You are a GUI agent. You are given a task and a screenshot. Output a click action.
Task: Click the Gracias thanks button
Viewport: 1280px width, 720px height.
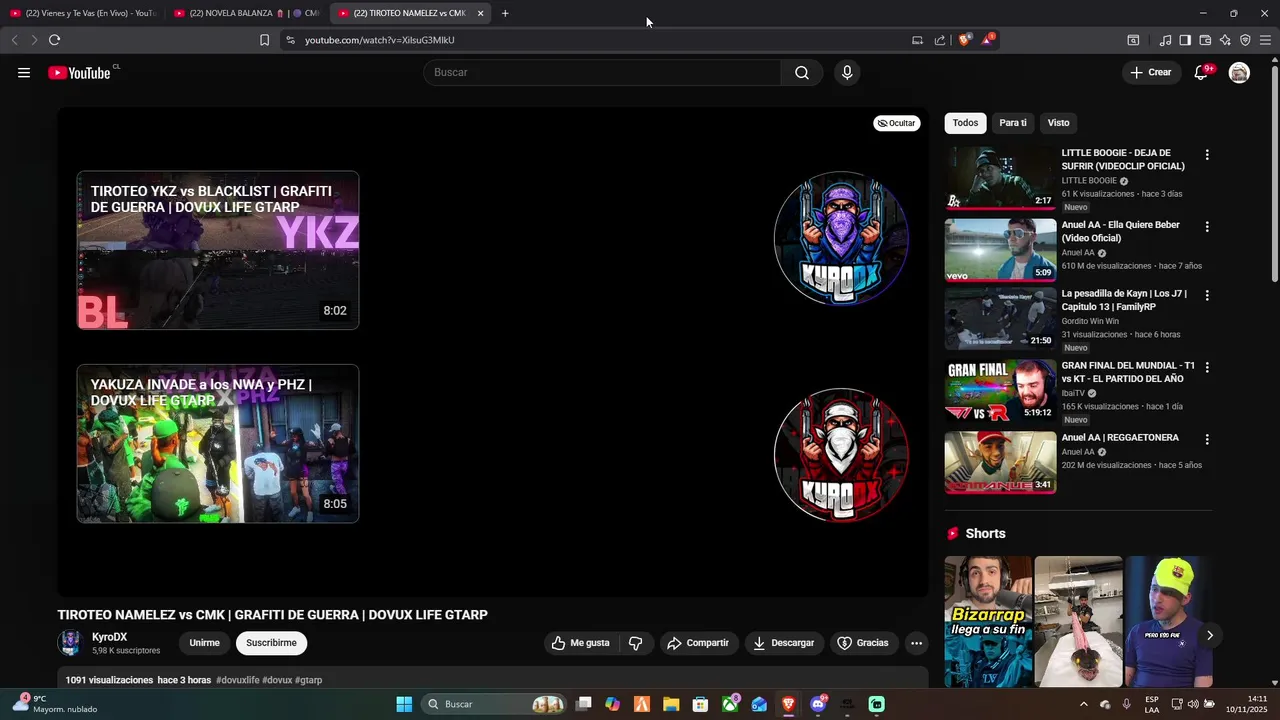tap(863, 643)
